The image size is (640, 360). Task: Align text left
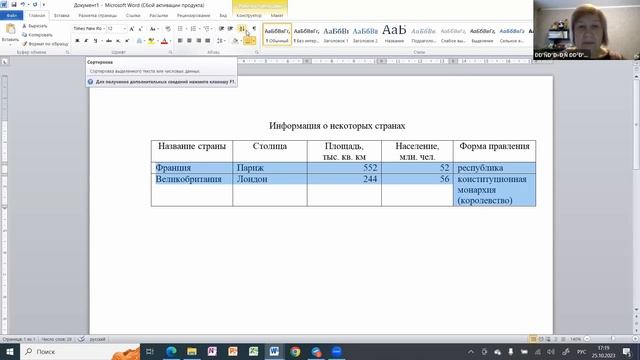coord(180,40)
